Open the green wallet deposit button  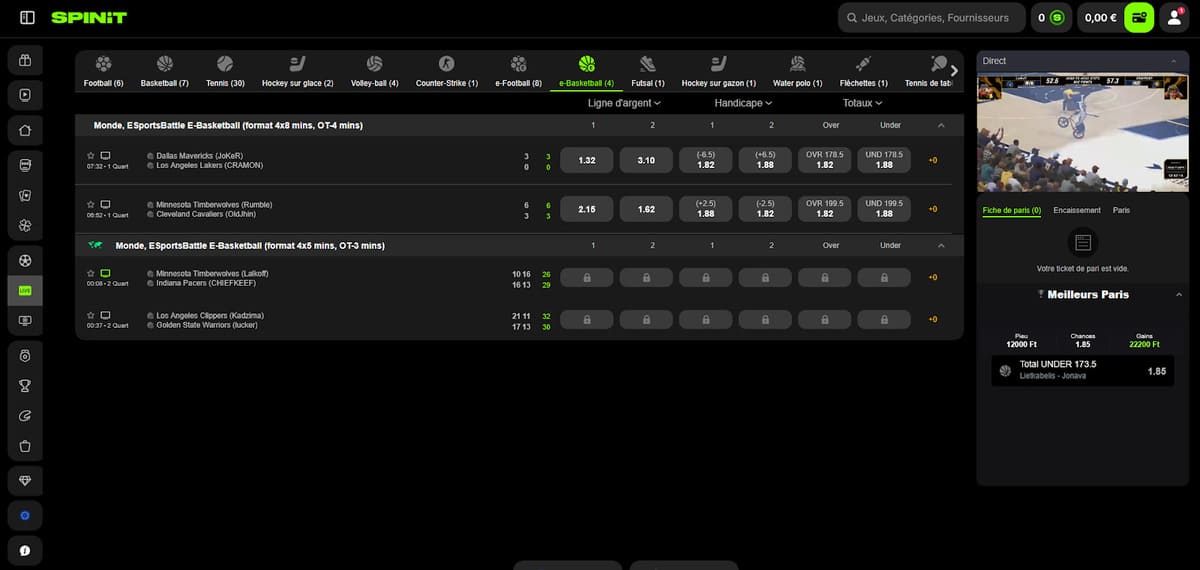tap(1139, 17)
